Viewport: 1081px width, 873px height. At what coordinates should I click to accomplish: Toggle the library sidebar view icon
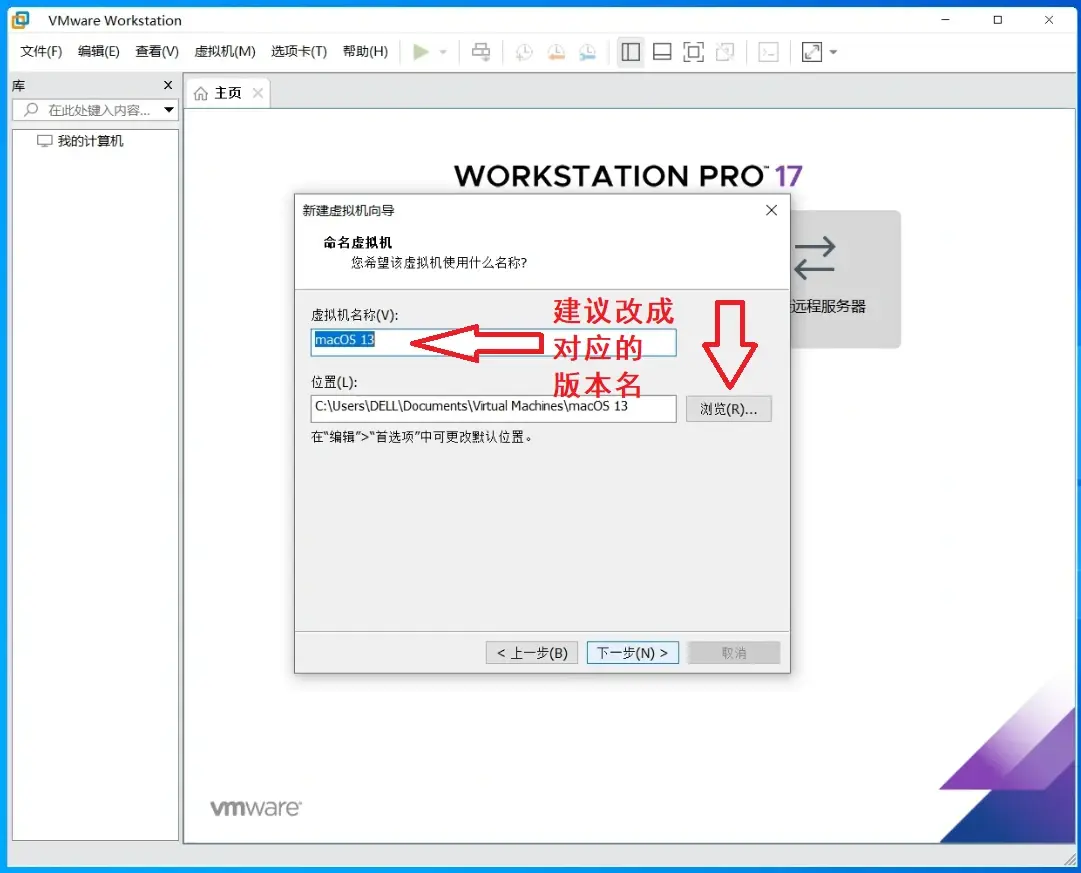click(x=630, y=52)
